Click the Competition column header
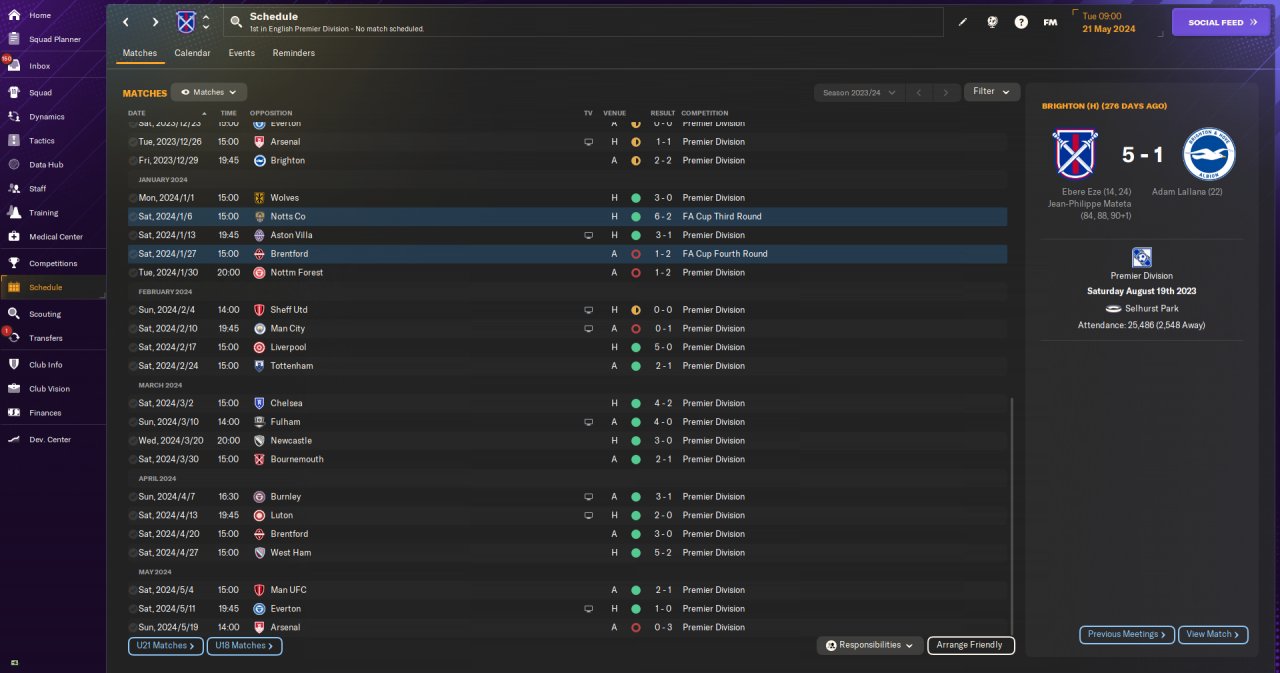Screen dimensions: 1280x673 pos(705,113)
